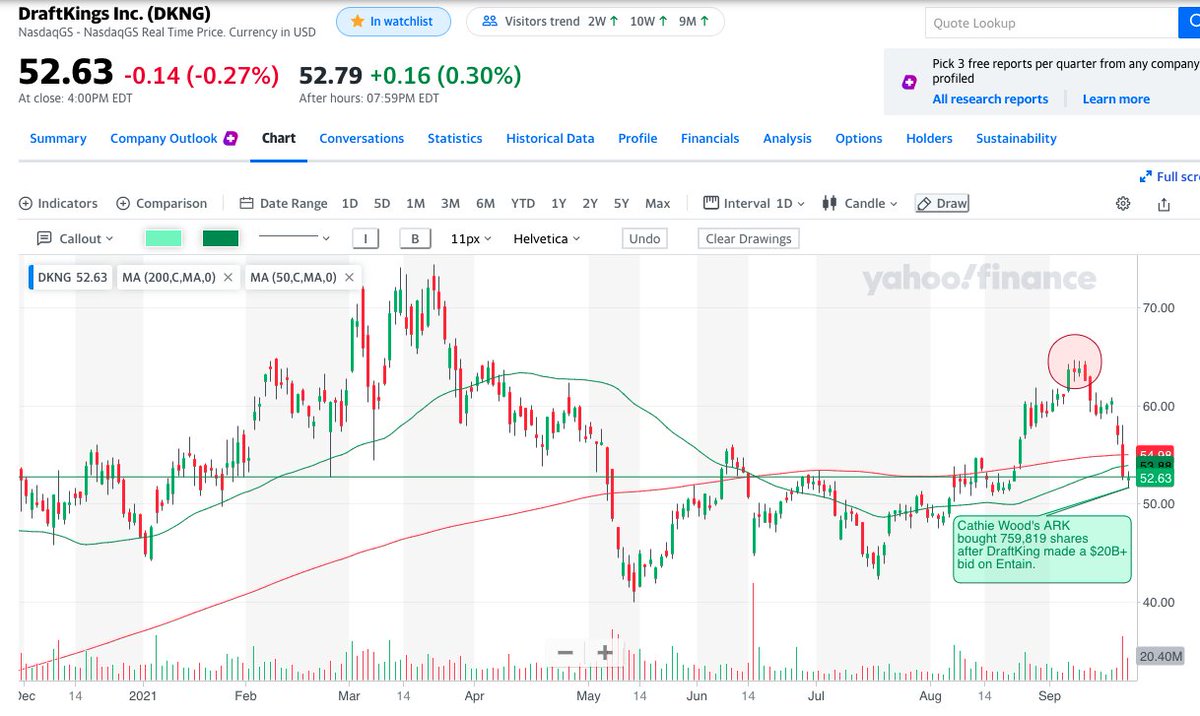
Task: Open the Holders tab
Action: [929, 138]
